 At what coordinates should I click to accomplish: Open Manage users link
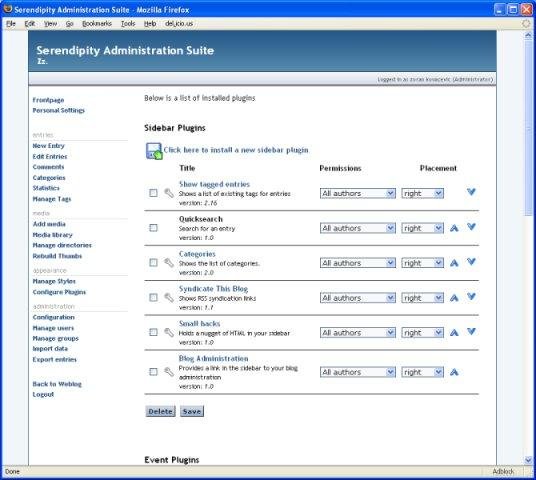tap(53, 328)
